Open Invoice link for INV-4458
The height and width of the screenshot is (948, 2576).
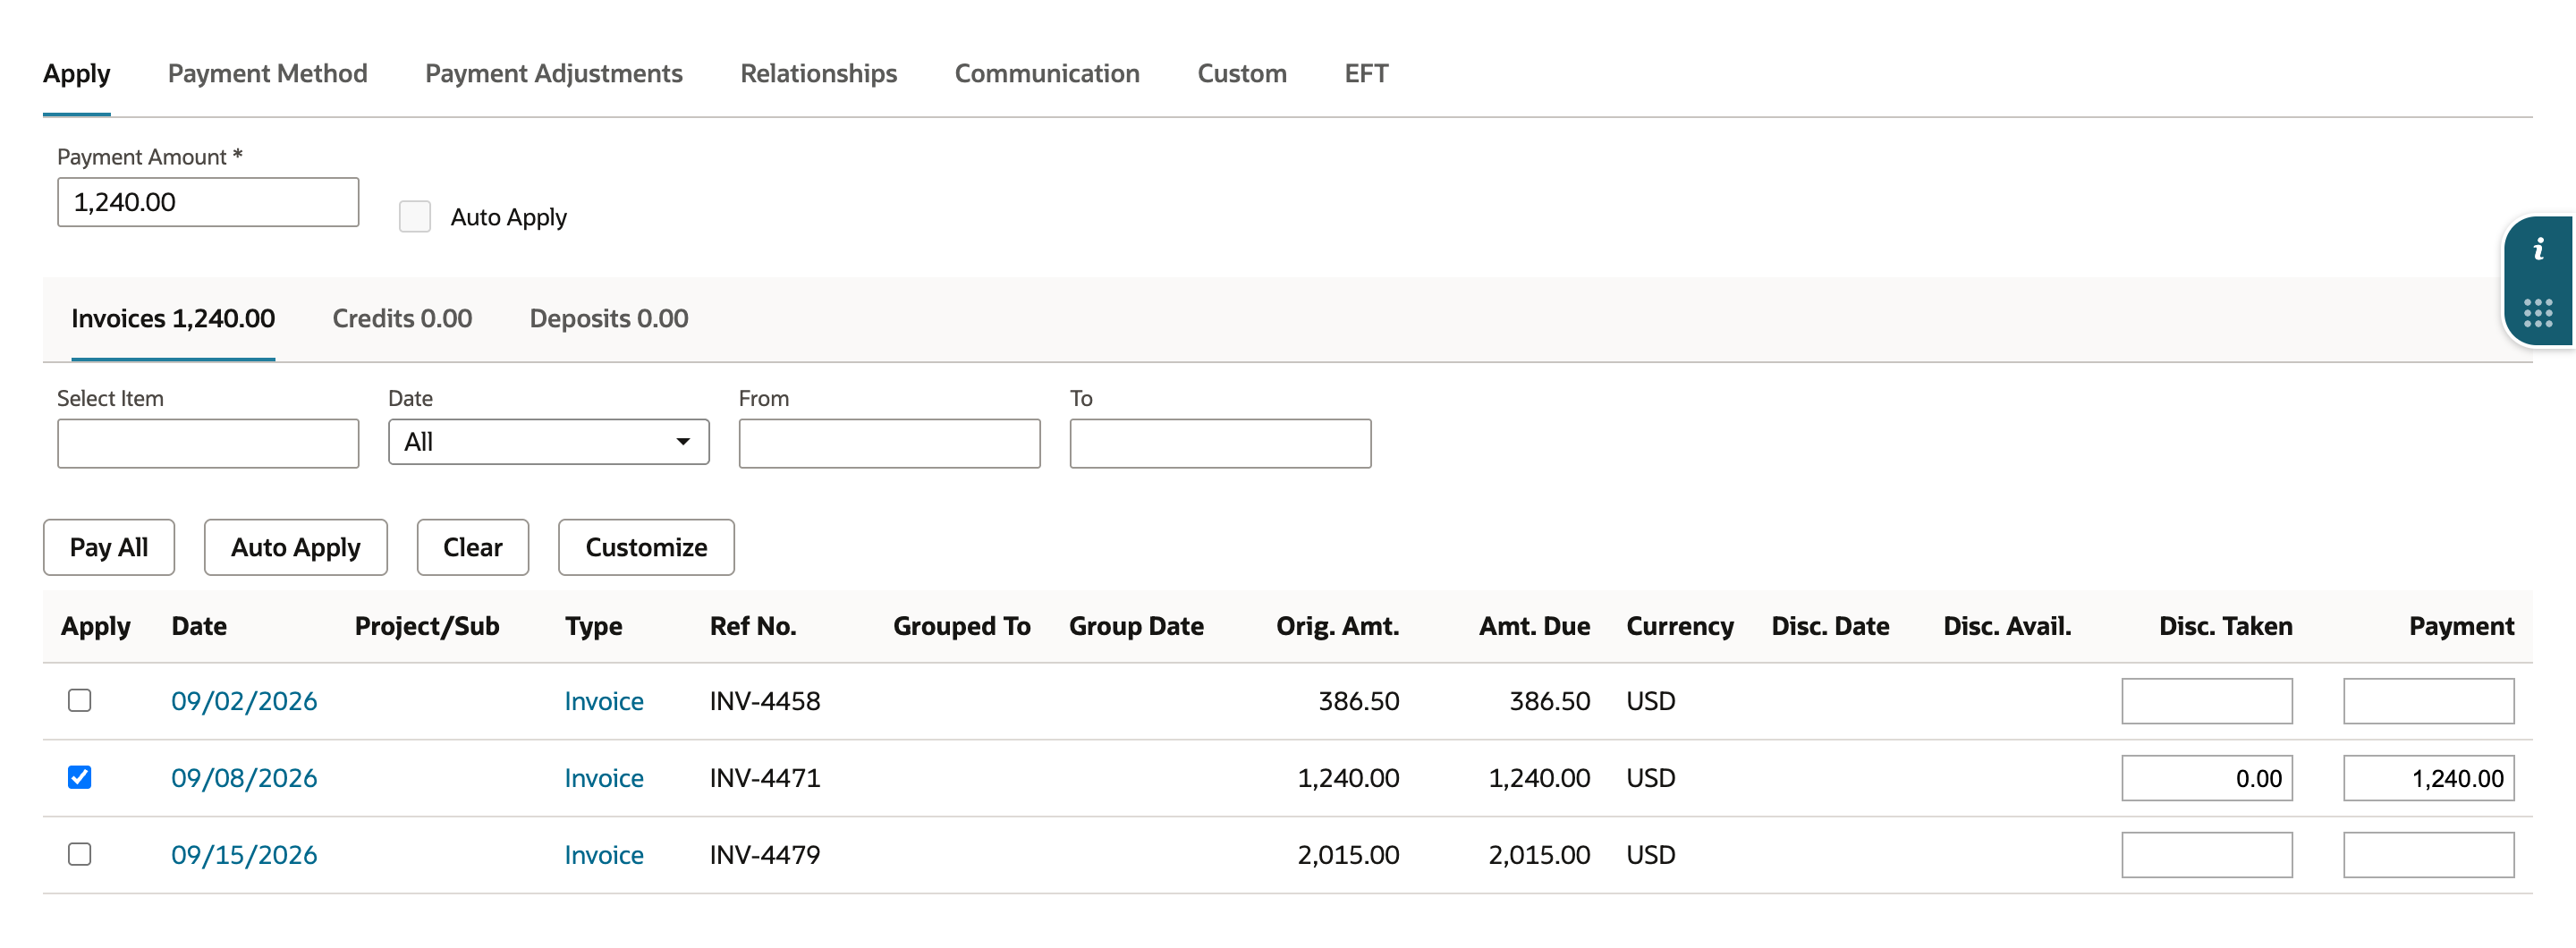pyautogui.click(x=604, y=701)
